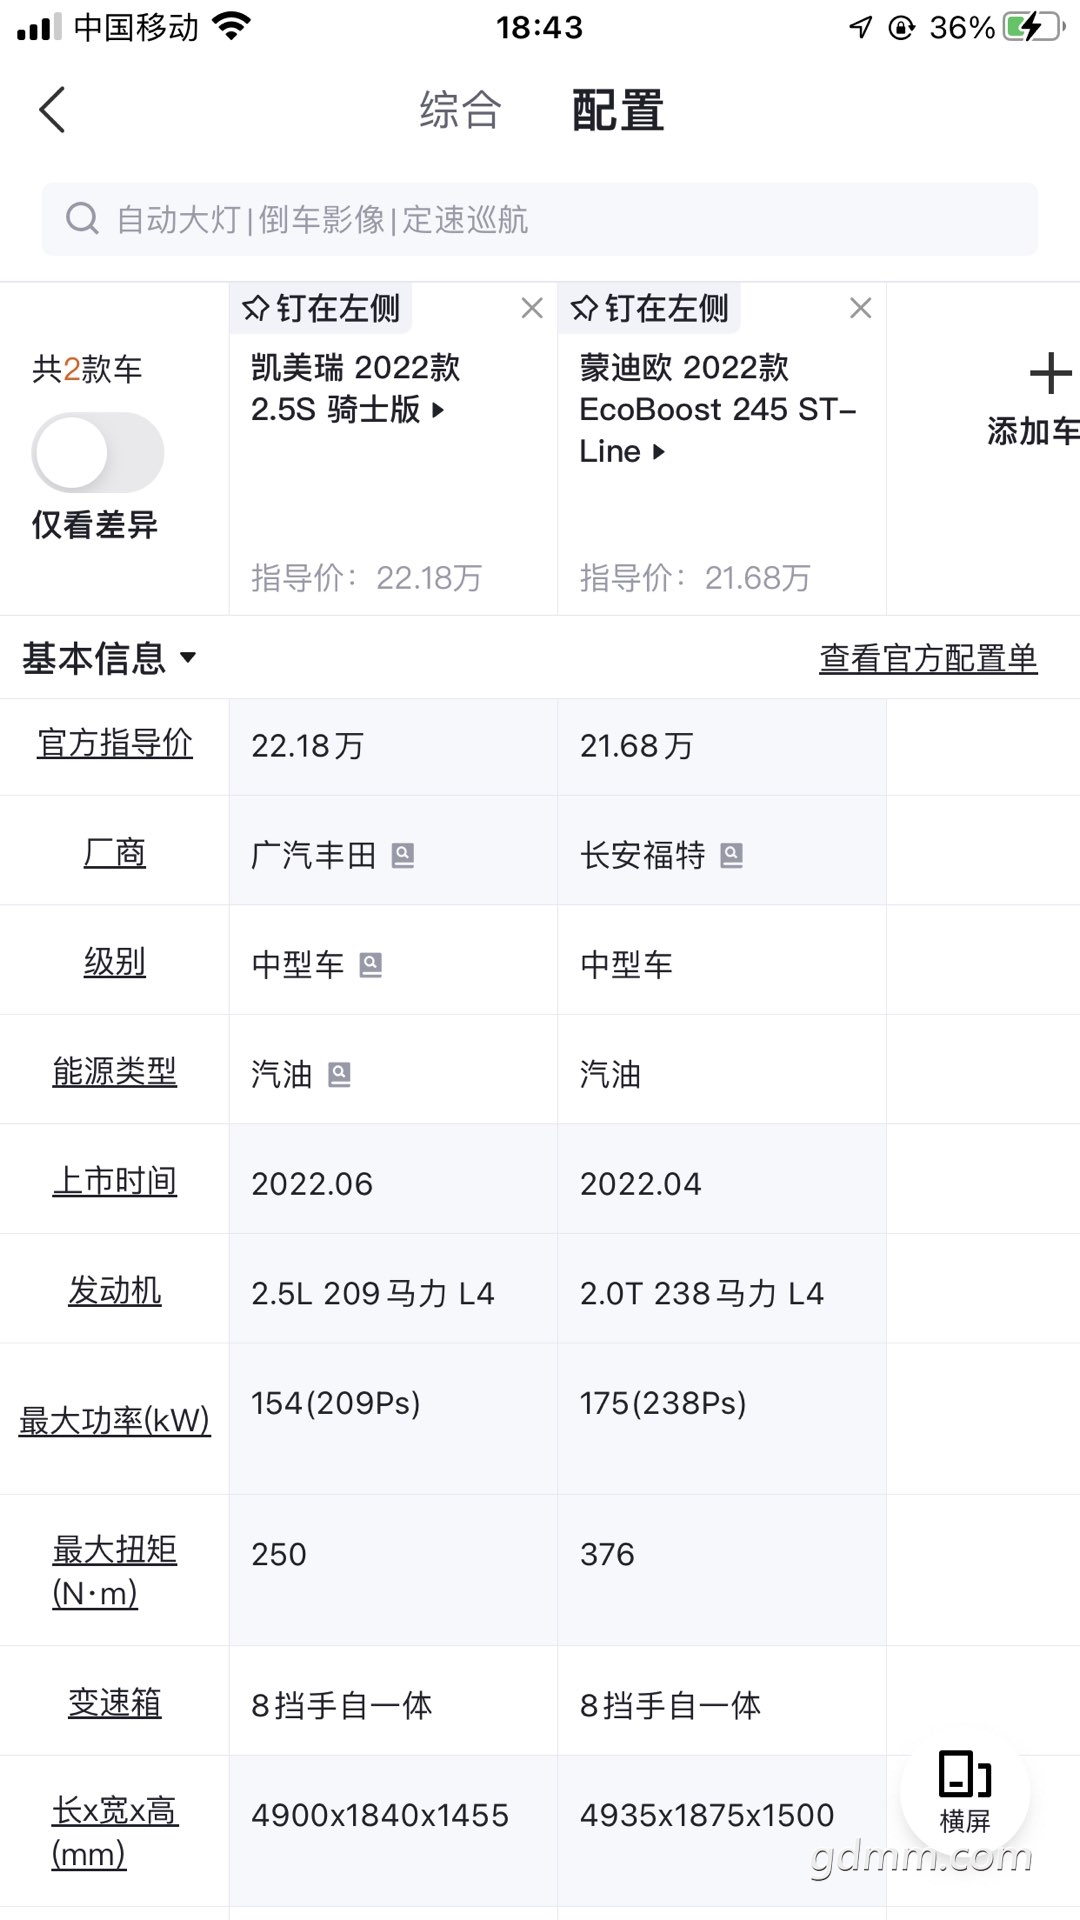The image size is (1080, 1920).
Task: Open 凯美瑞 2022款 2.5S 骑士版 trim selector
Action: point(355,389)
